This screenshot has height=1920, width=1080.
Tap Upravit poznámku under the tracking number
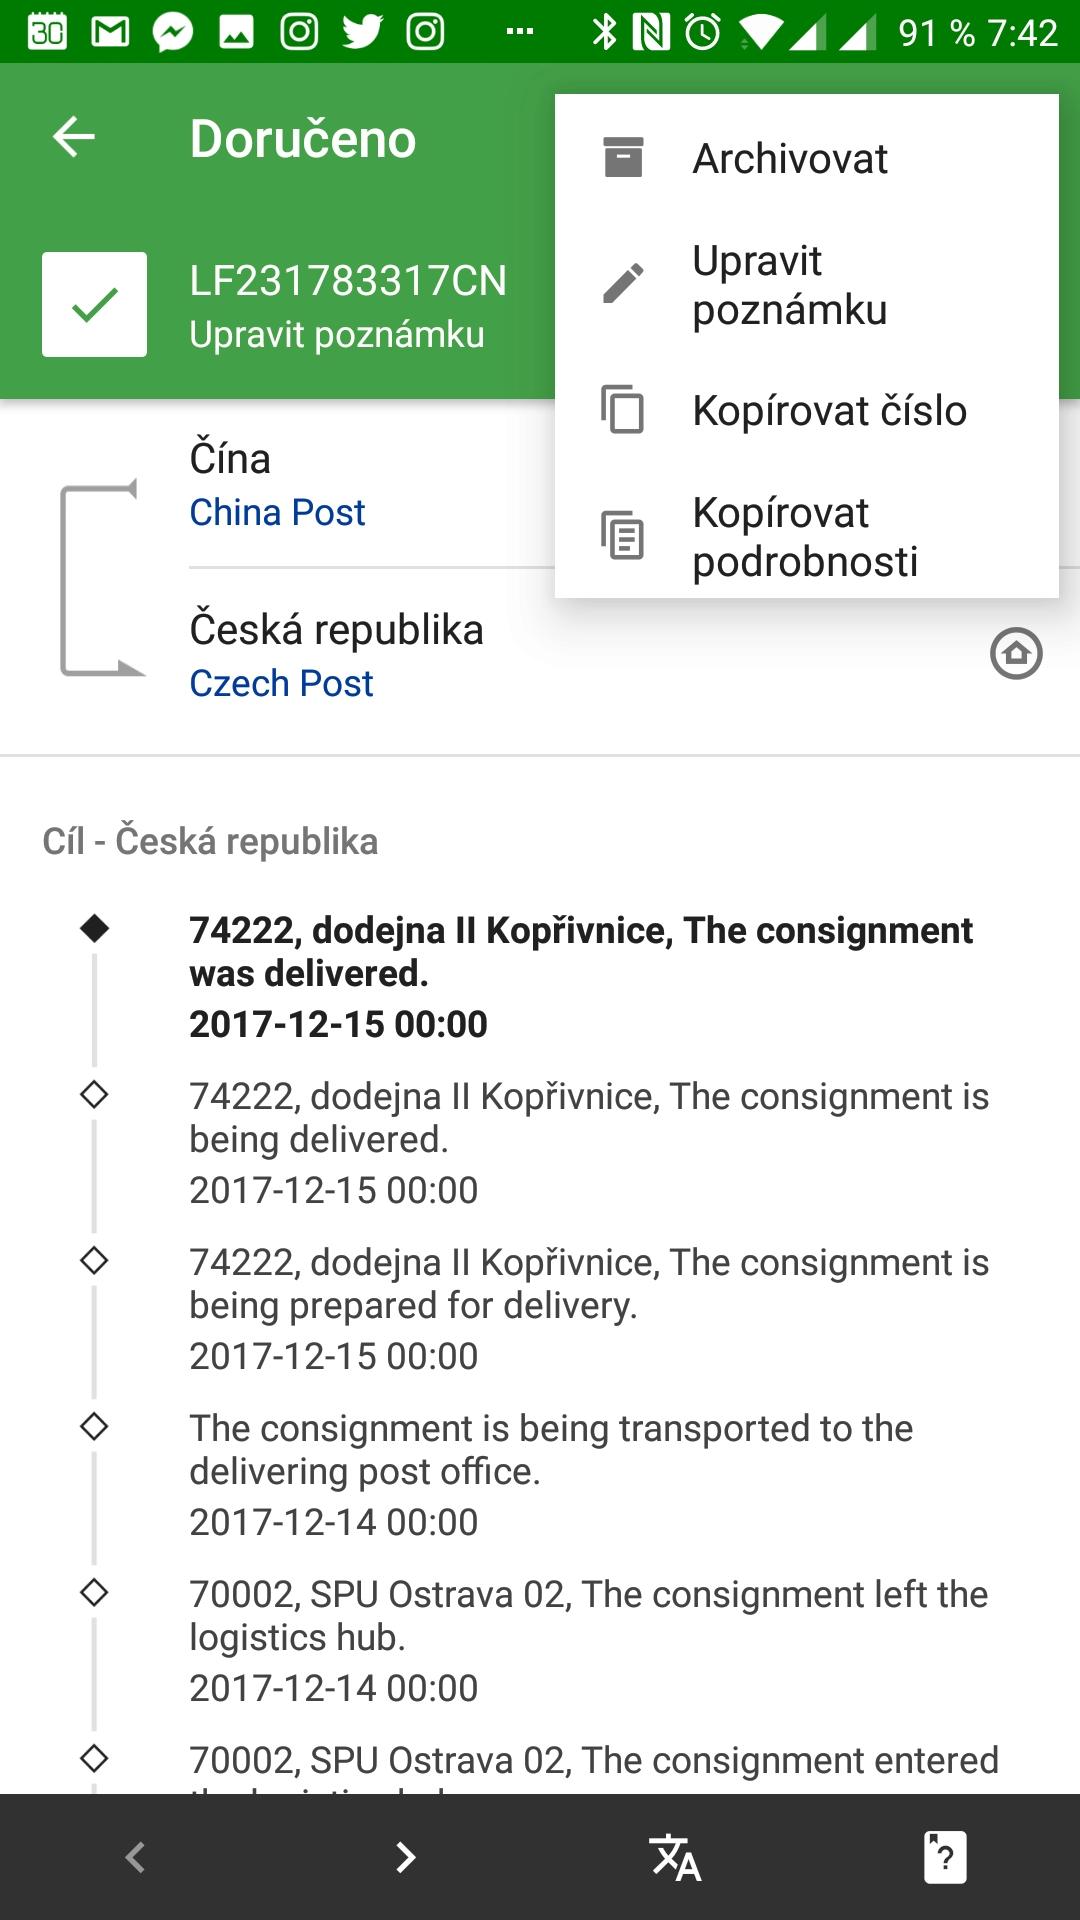click(337, 334)
